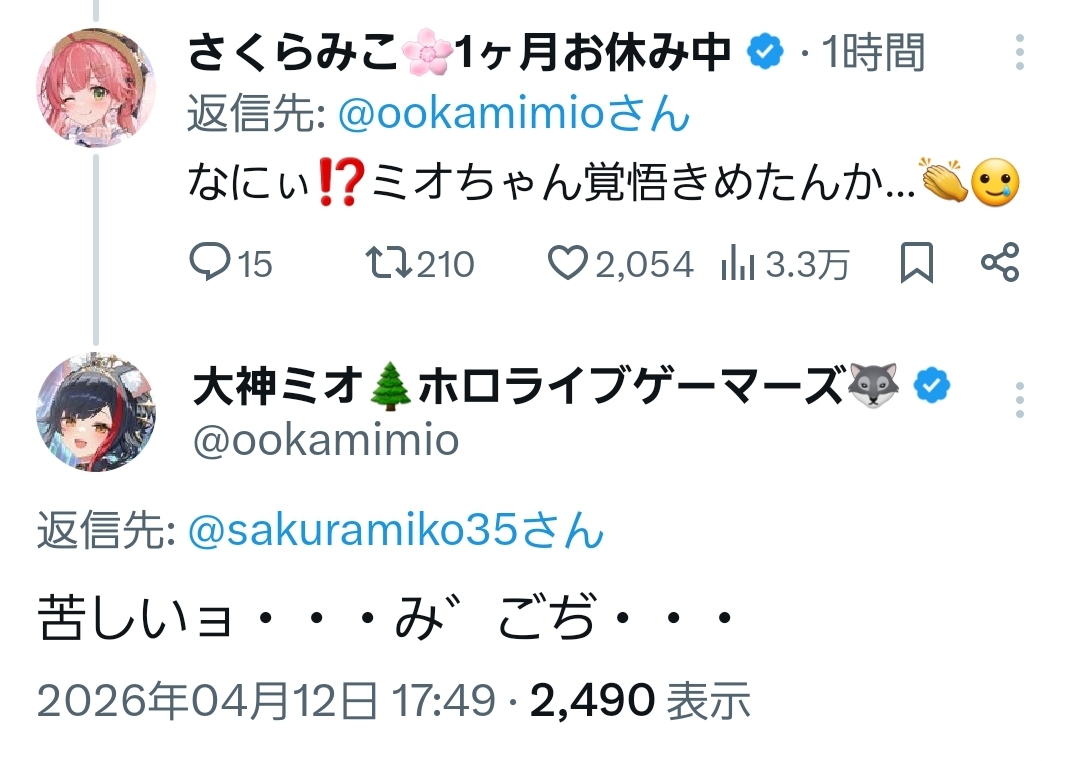Click the @sakuramiko35 reply-to mention link
This screenshot has width=1080, height=761.
(396, 531)
